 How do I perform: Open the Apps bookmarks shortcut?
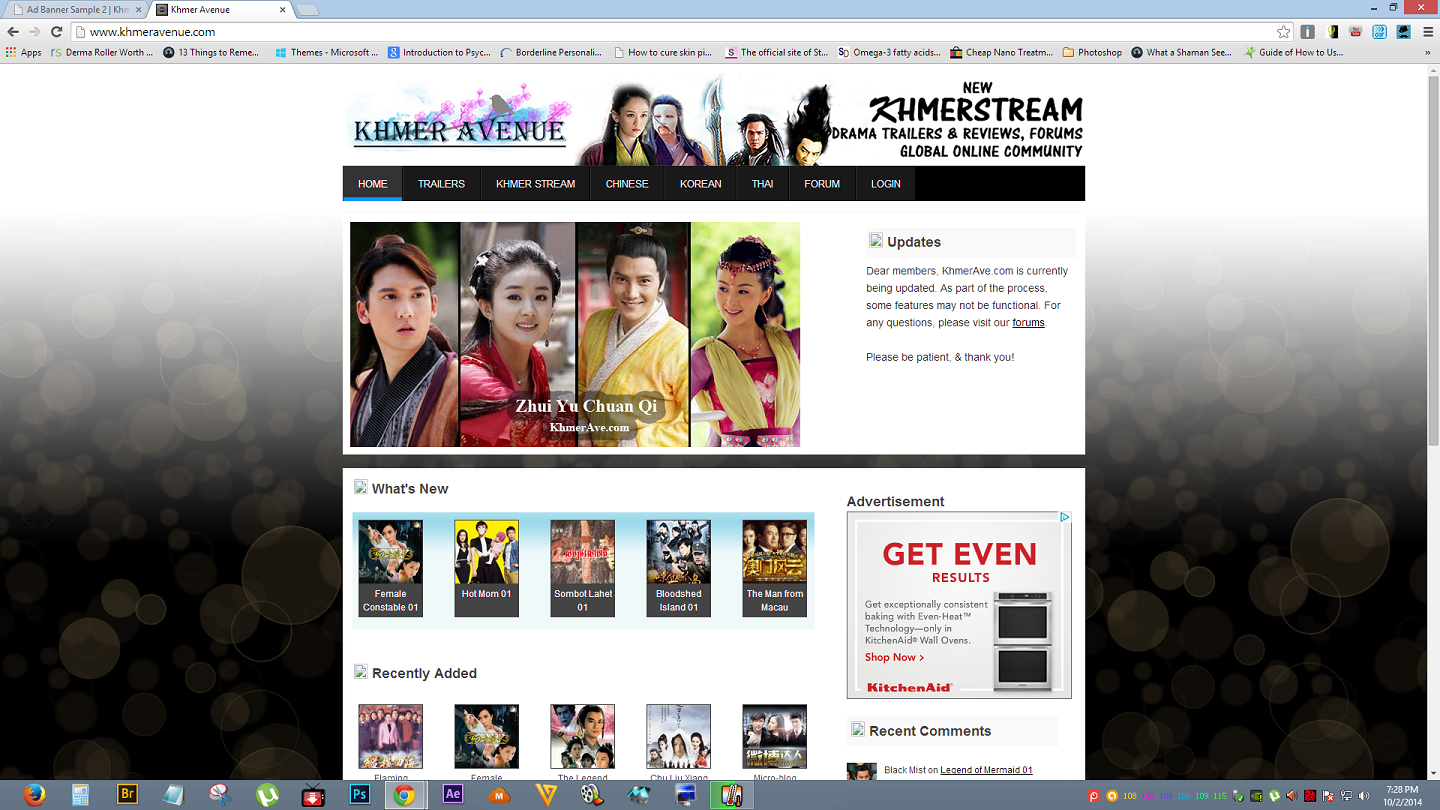tap(23, 52)
